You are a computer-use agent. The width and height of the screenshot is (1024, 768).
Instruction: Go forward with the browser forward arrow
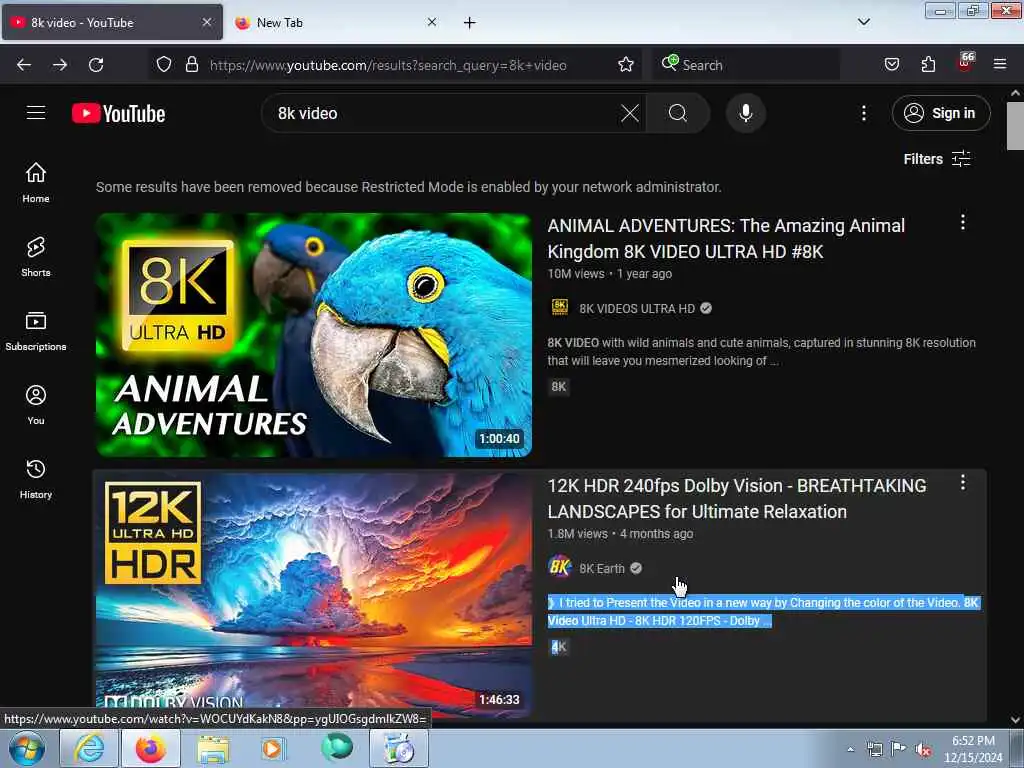60,65
